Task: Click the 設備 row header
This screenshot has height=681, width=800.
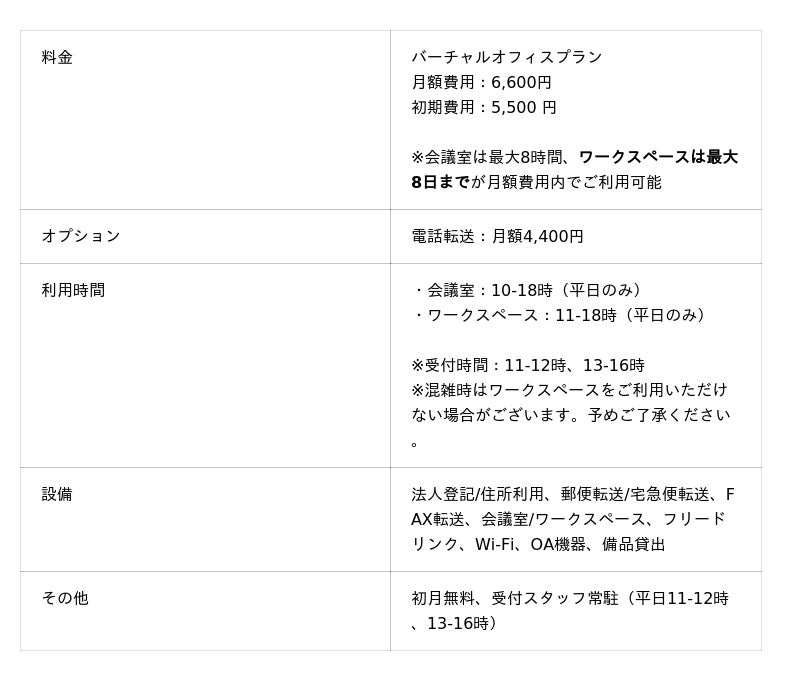Action: coord(57,495)
